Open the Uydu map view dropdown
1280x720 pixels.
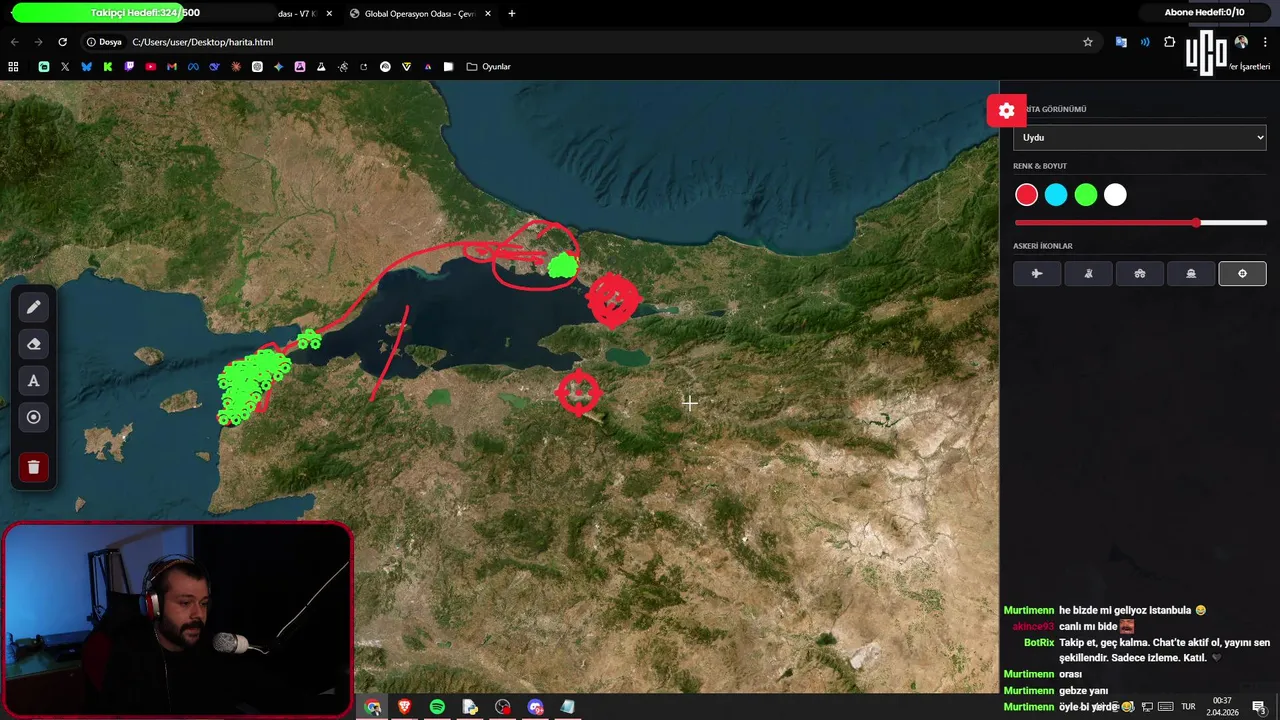click(1139, 137)
